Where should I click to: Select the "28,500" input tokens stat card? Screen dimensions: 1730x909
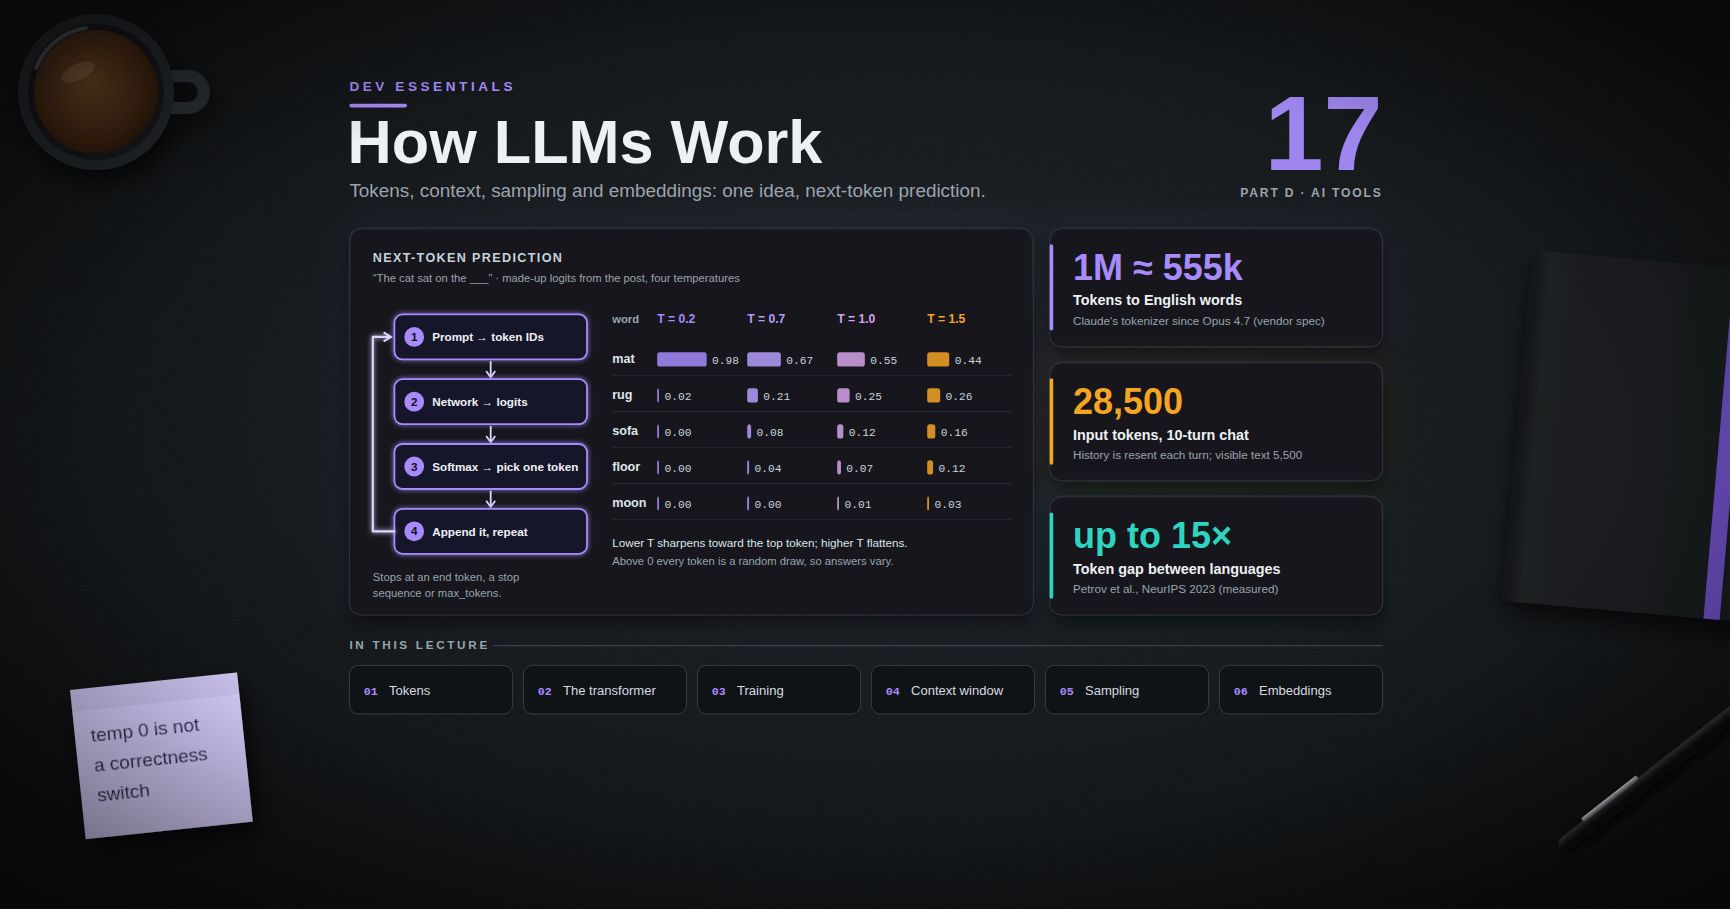click(x=1216, y=422)
